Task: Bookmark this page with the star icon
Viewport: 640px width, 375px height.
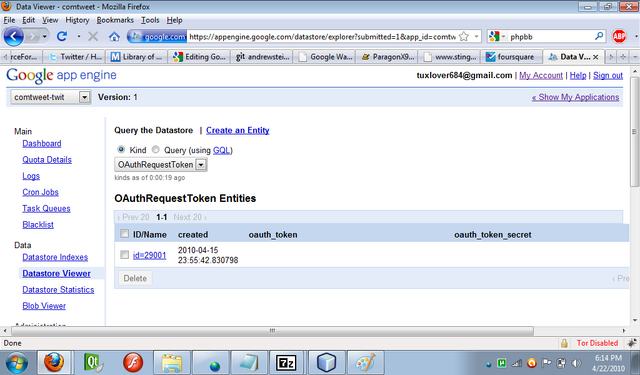Action: (x=464, y=37)
